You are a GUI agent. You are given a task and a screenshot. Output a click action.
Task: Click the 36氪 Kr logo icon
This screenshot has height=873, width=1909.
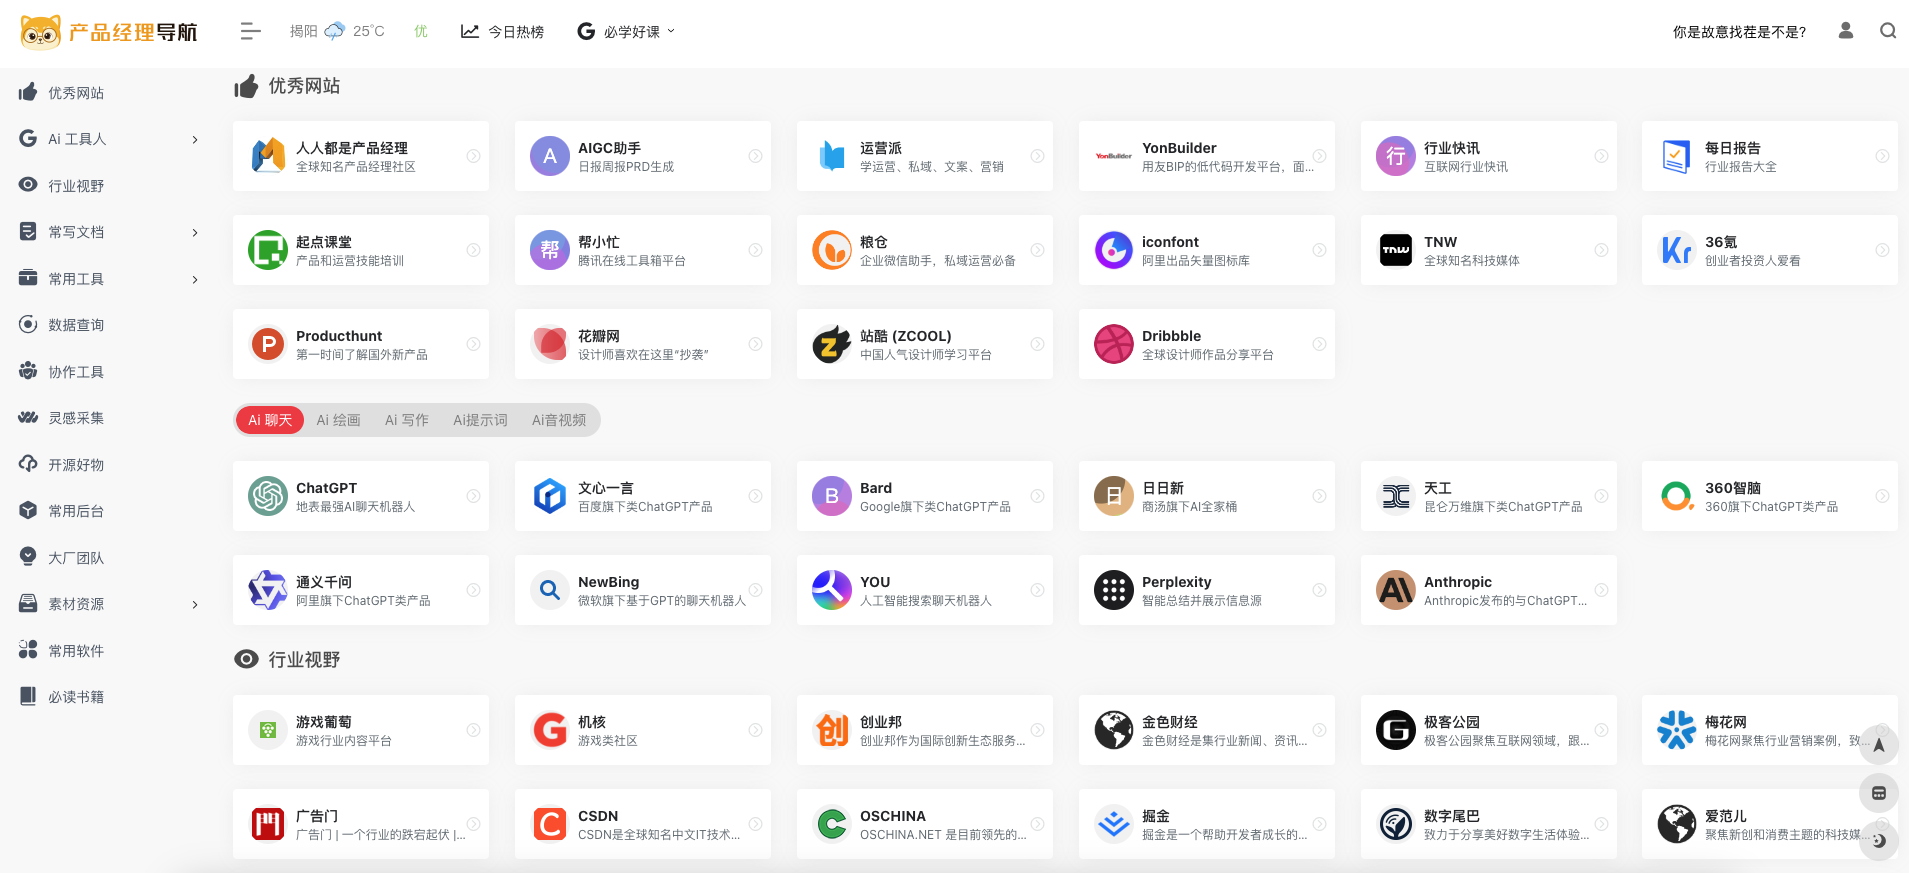[x=1677, y=250]
